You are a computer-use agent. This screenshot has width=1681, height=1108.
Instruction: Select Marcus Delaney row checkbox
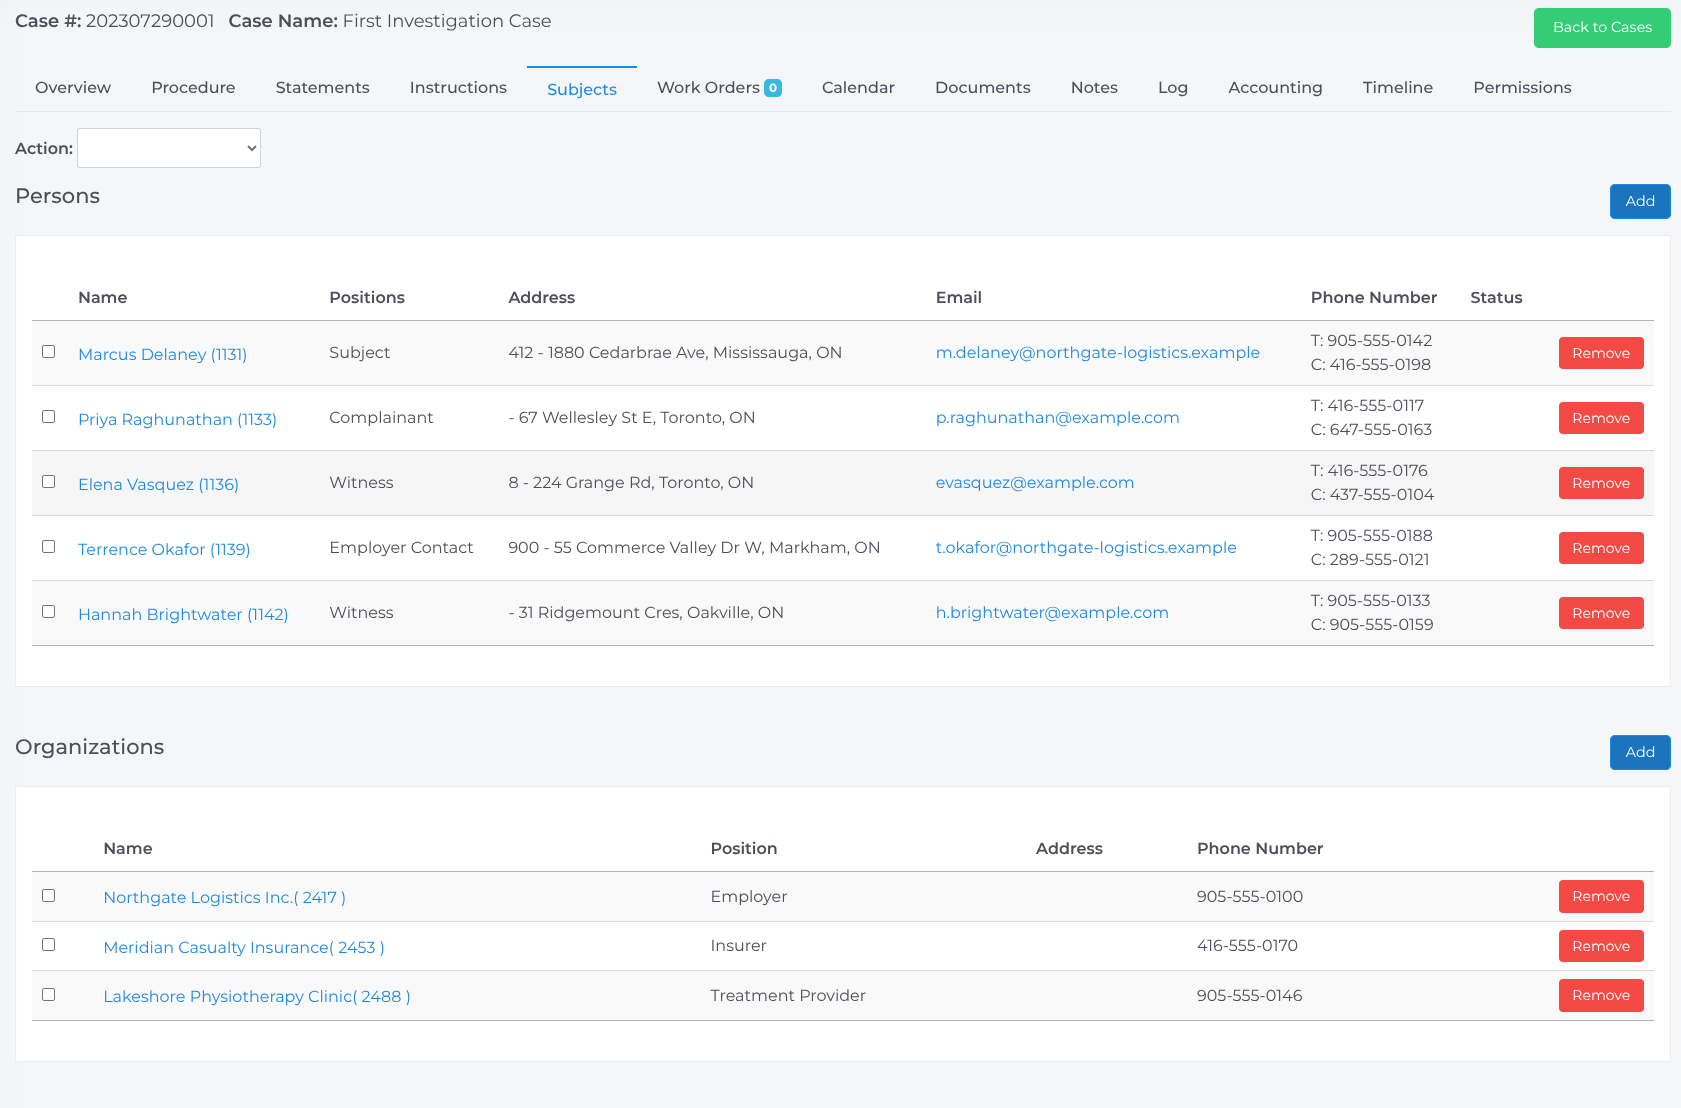click(48, 352)
